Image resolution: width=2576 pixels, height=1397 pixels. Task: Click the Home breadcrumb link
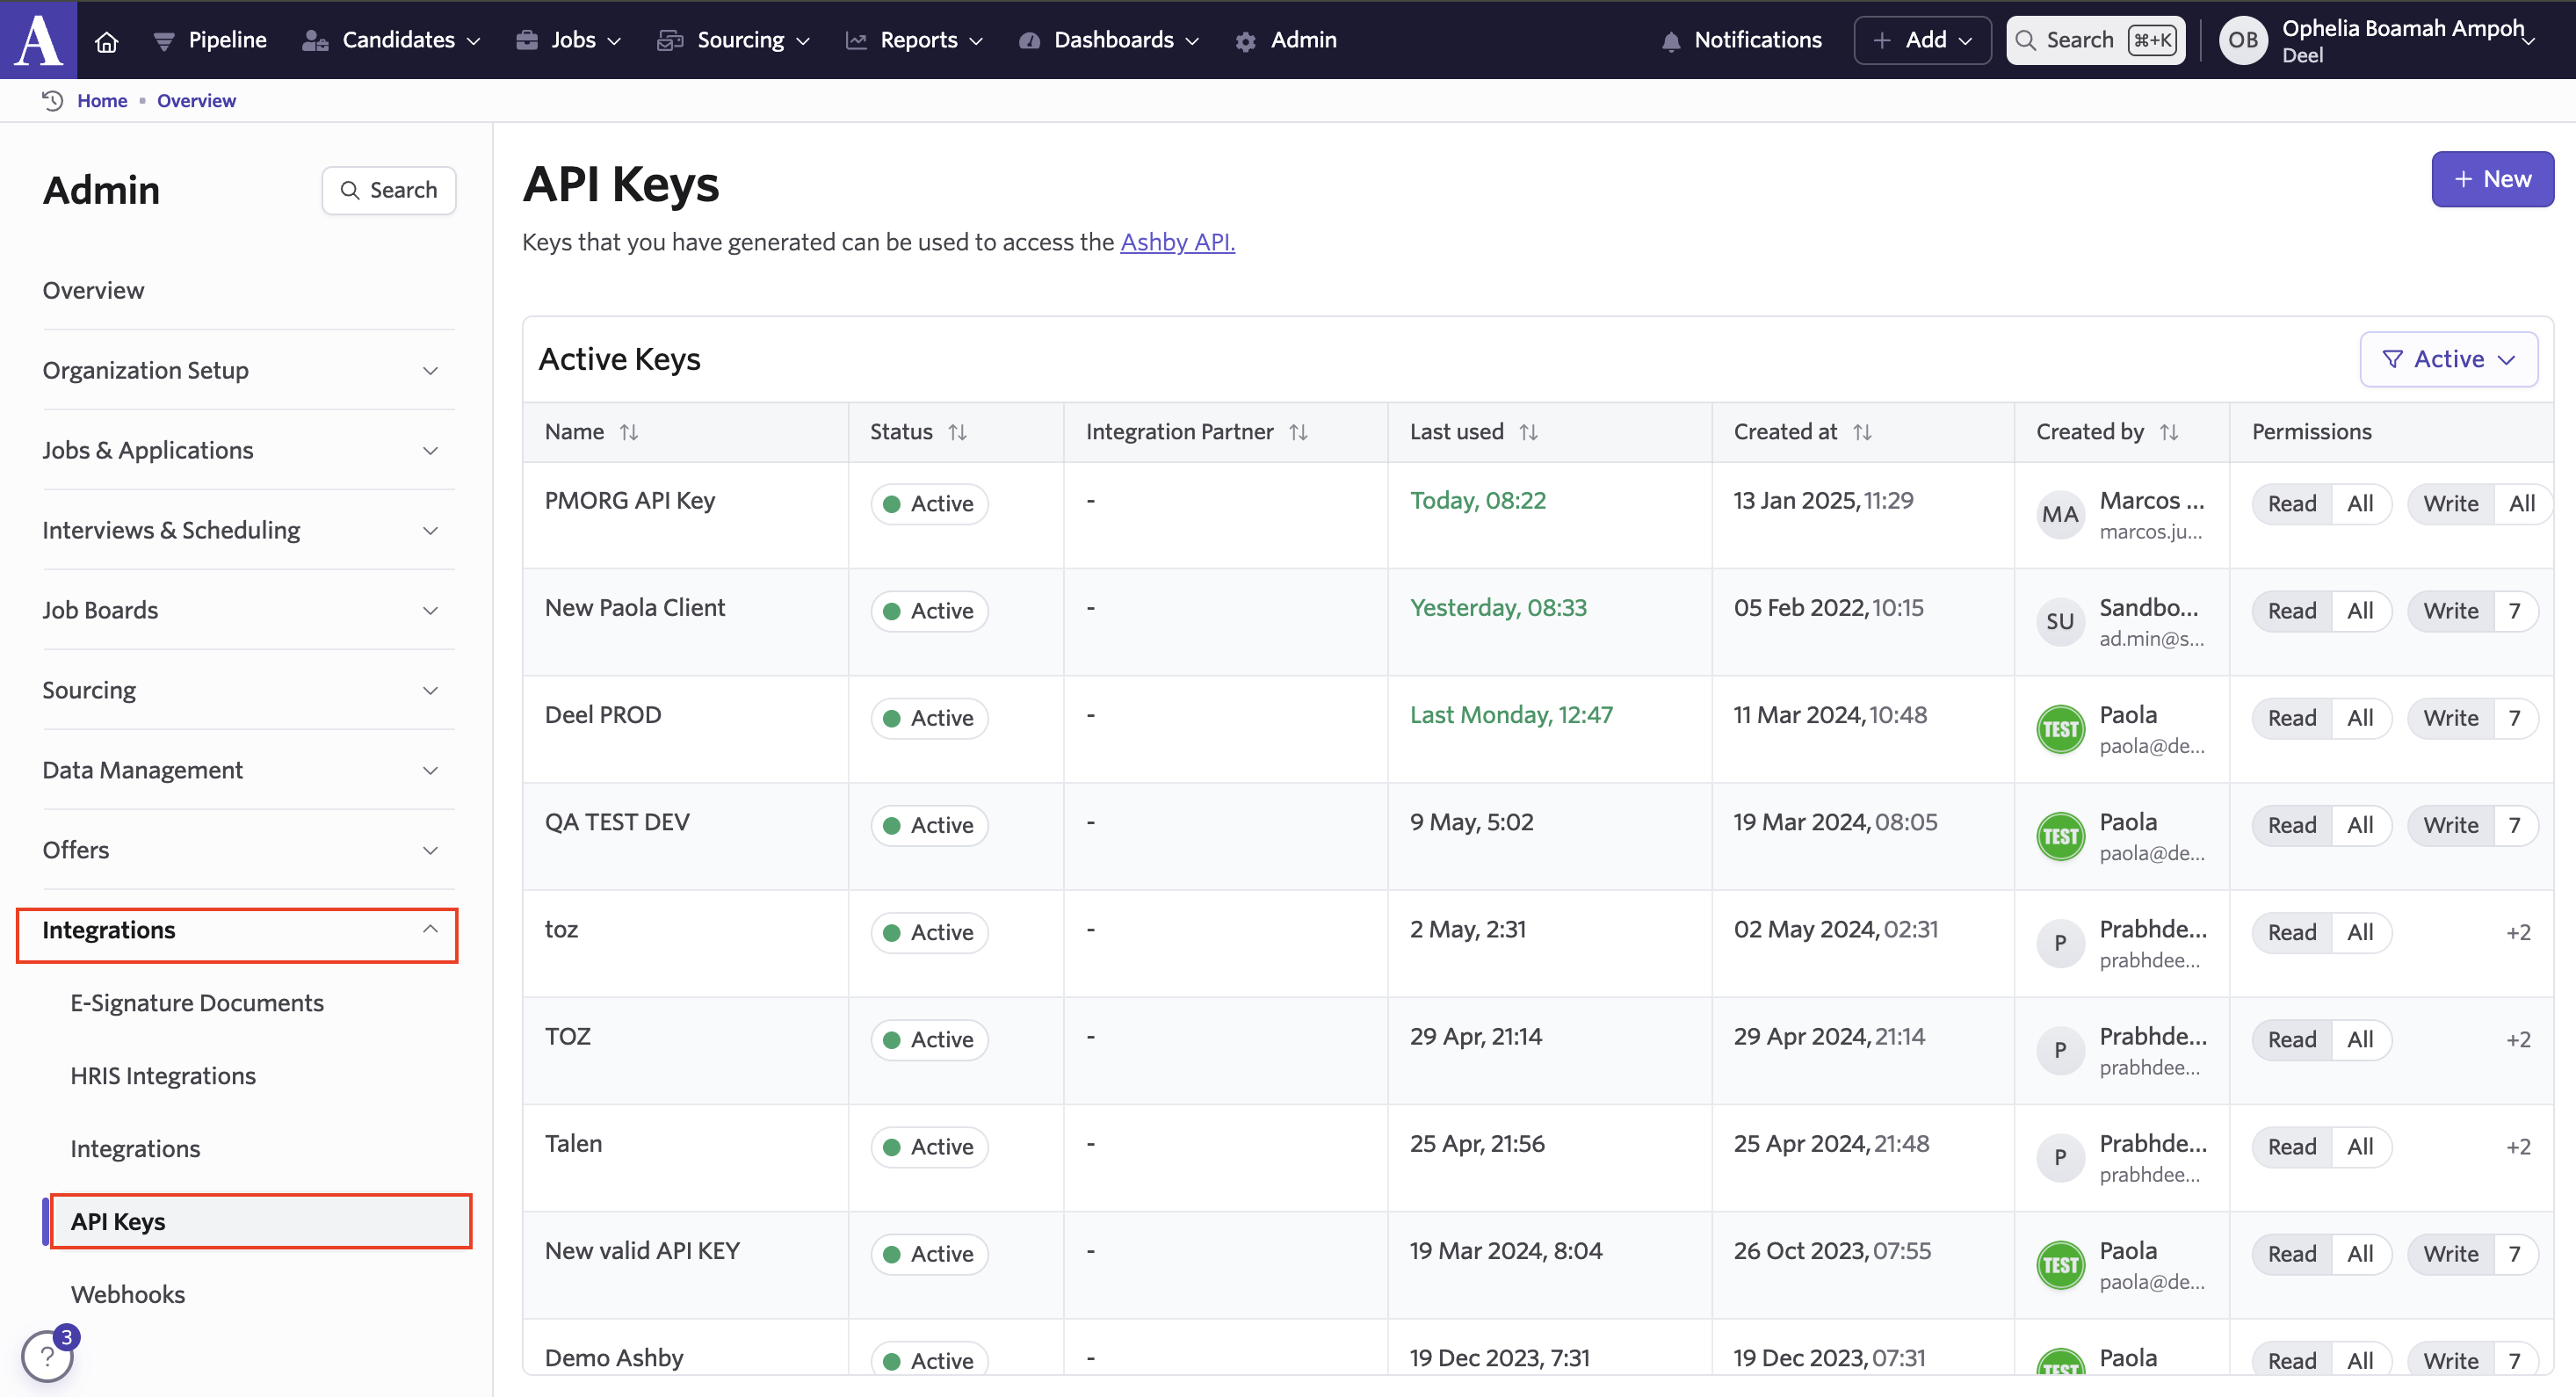(x=102, y=100)
